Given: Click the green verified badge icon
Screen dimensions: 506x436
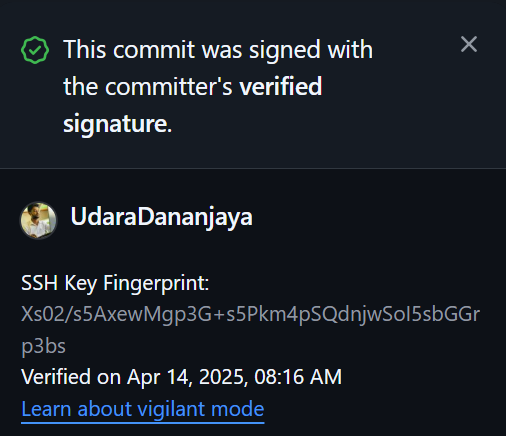Looking at the screenshot, I should point(35,50).
